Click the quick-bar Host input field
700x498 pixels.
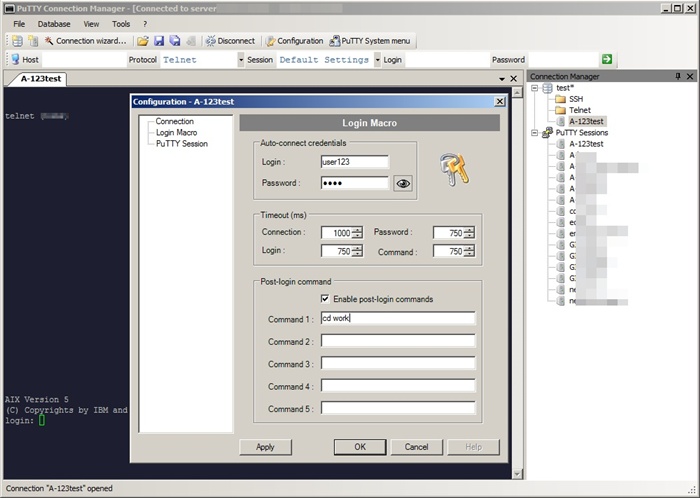(84, 60)
